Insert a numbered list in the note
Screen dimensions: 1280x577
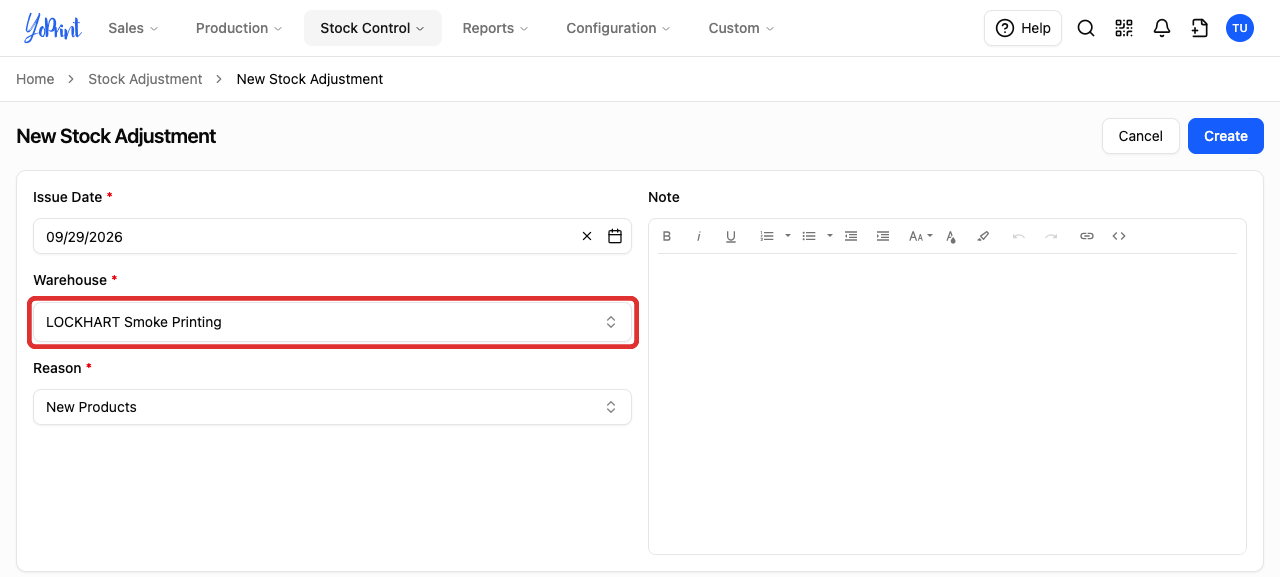coord(767,236)
